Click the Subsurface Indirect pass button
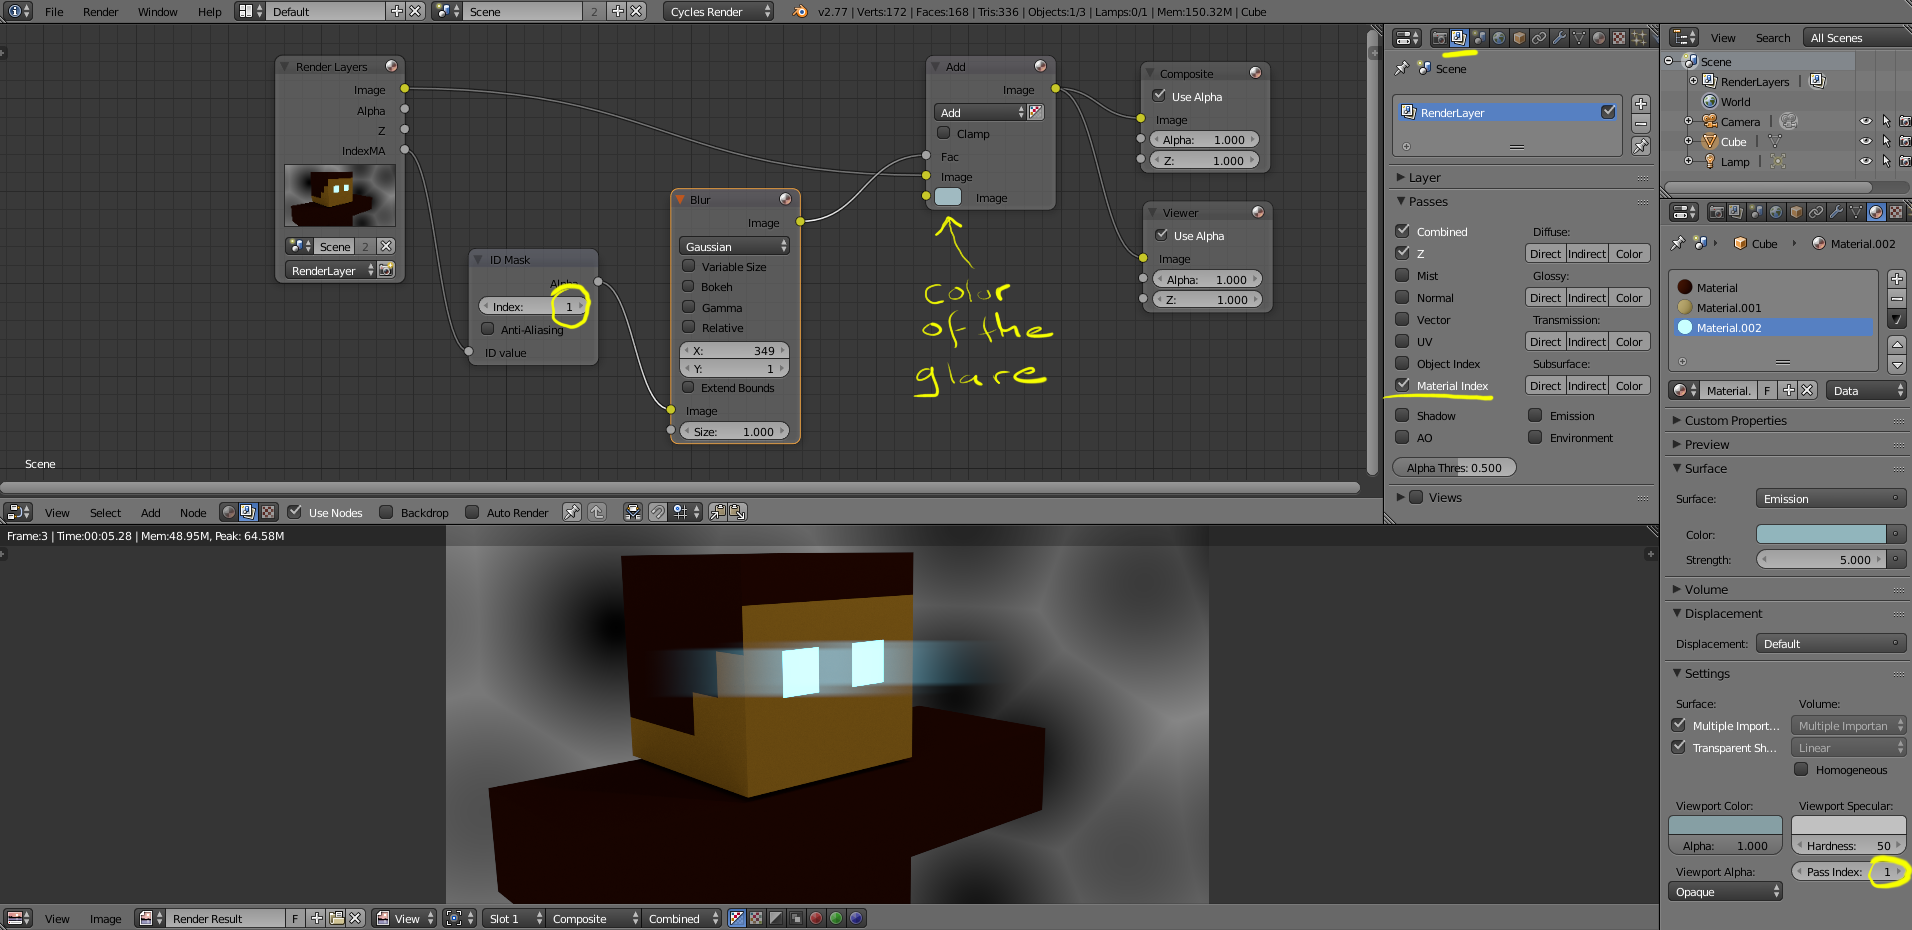 coord(1587,385)
